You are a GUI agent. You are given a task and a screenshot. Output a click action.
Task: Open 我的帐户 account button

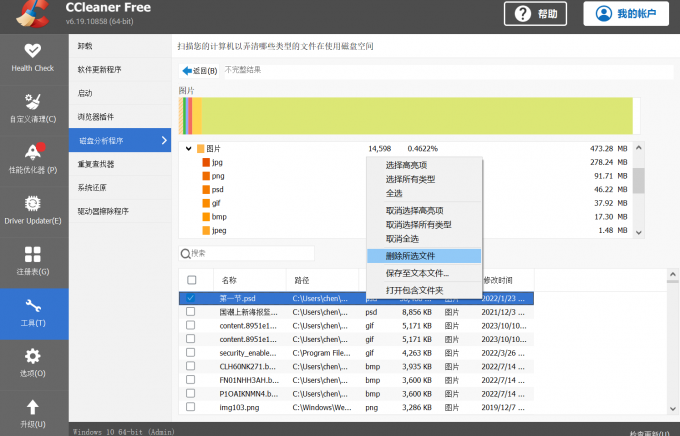click(x=626, y=13)
